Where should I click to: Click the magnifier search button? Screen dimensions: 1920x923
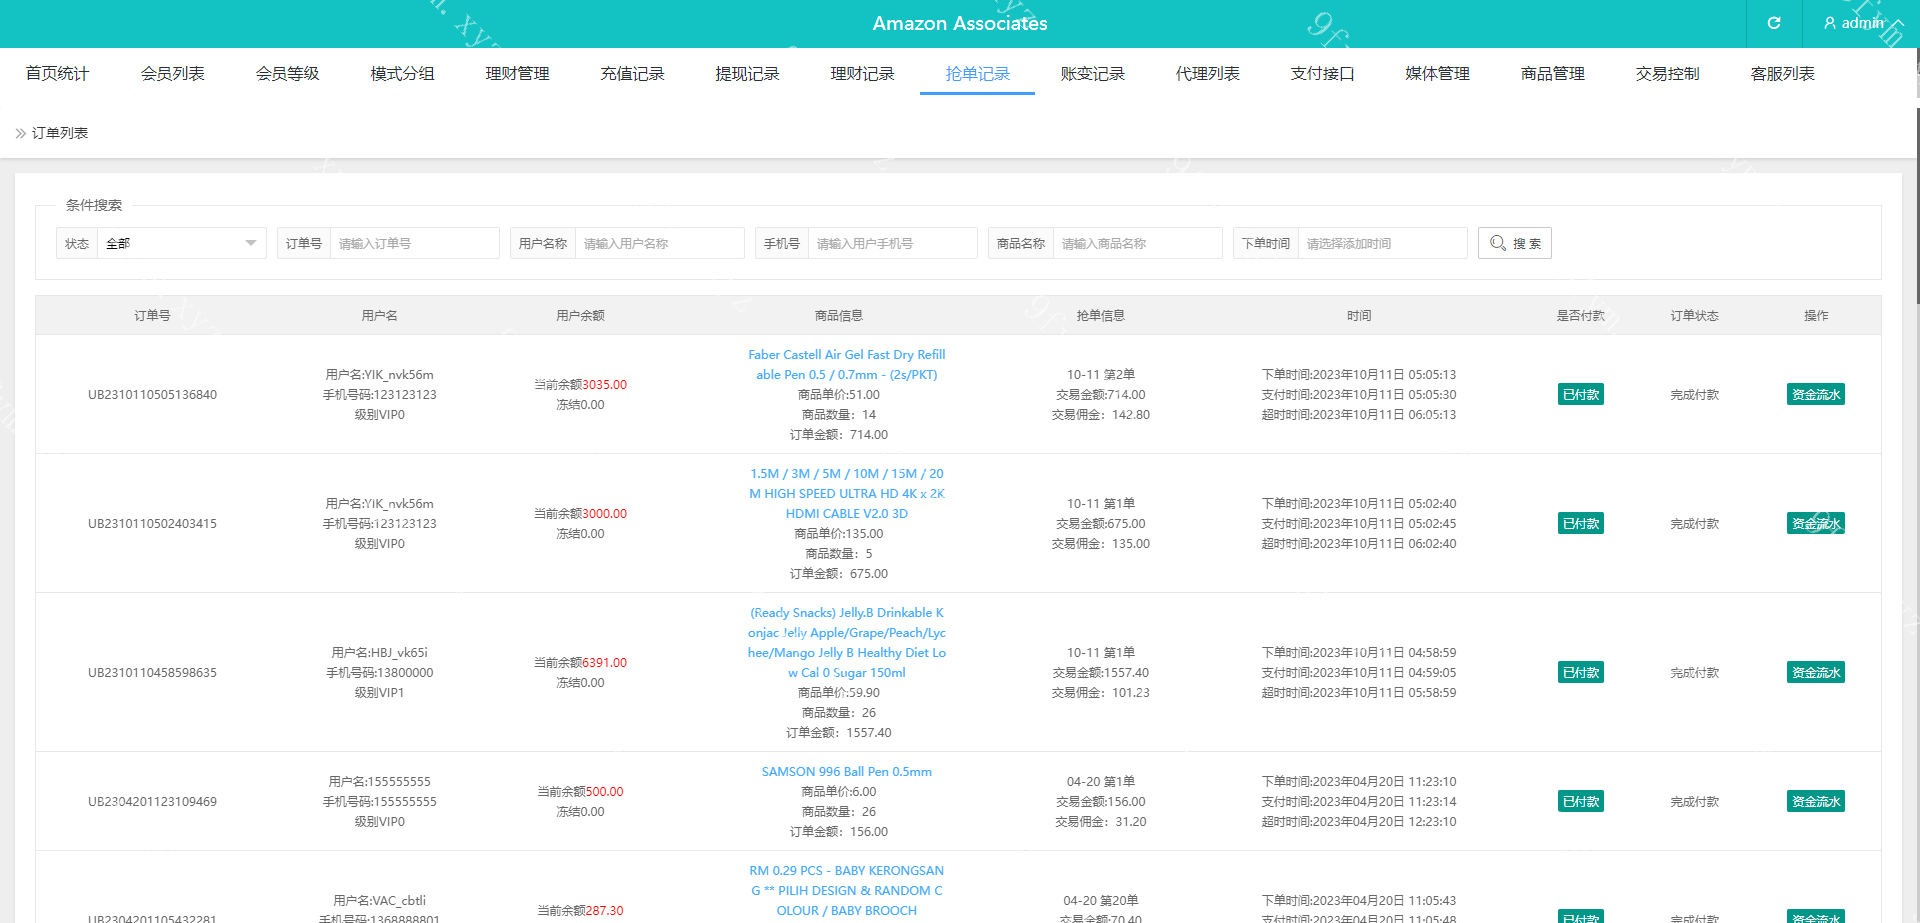click(1514, 243)
